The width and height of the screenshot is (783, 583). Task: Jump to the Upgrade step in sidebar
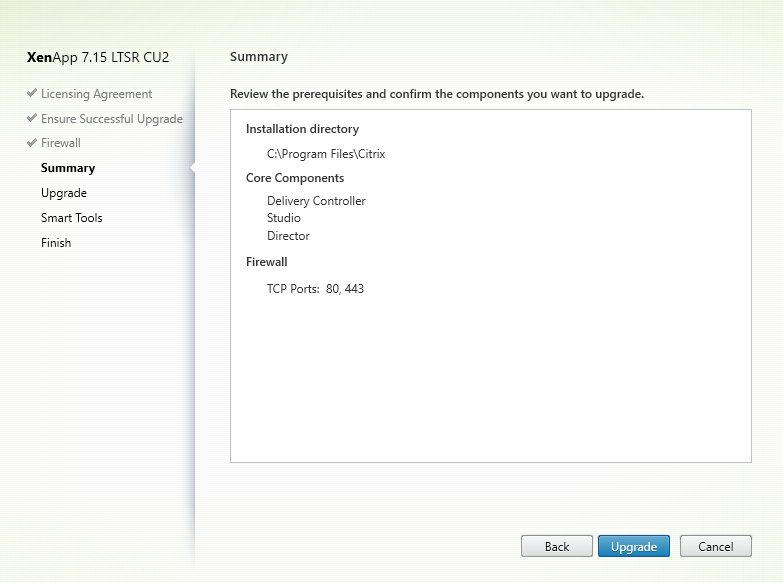64,193
